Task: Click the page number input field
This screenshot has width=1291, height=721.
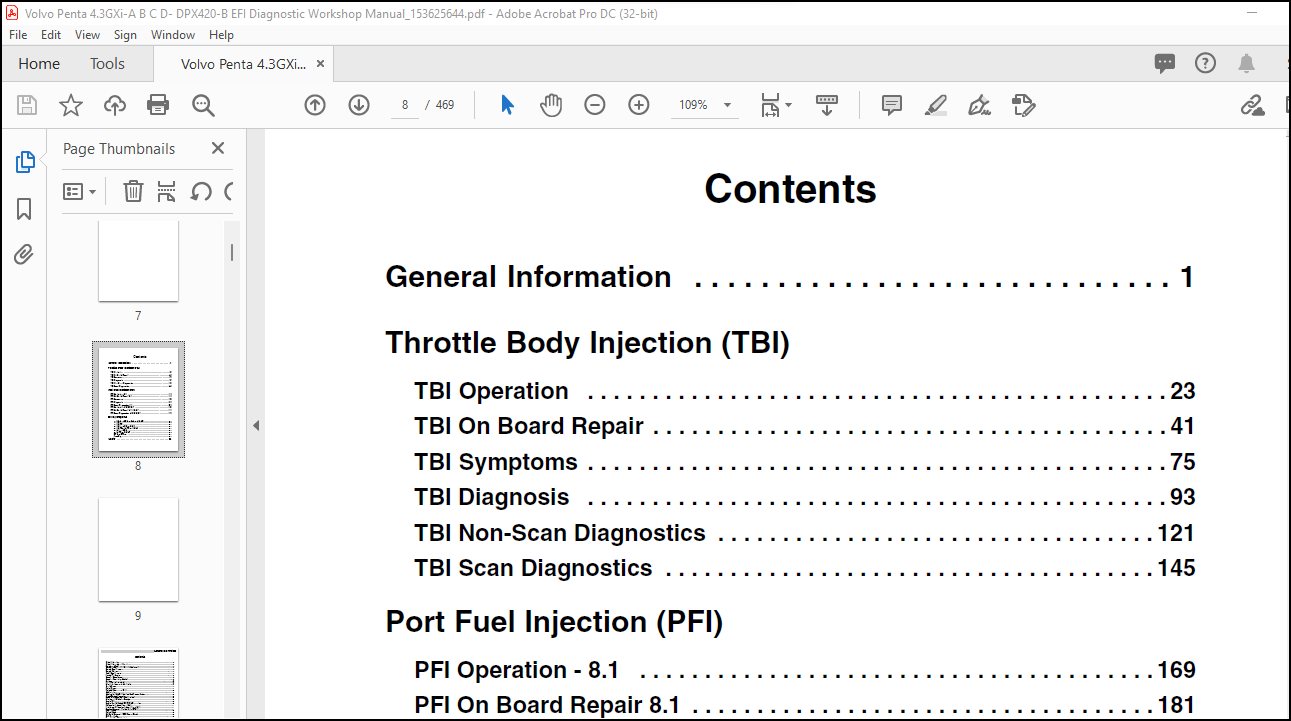Action: click(x=404, y=105)
